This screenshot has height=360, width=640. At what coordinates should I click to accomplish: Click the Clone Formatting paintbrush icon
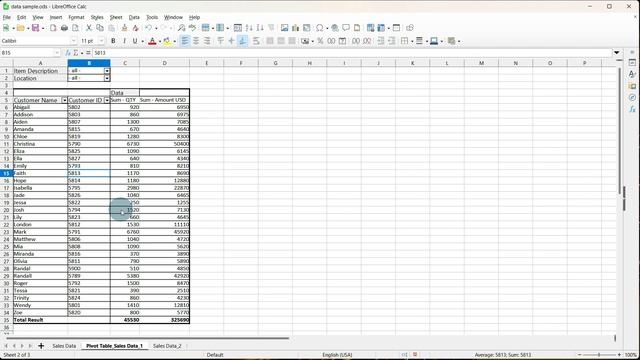[x=124, y=28]
